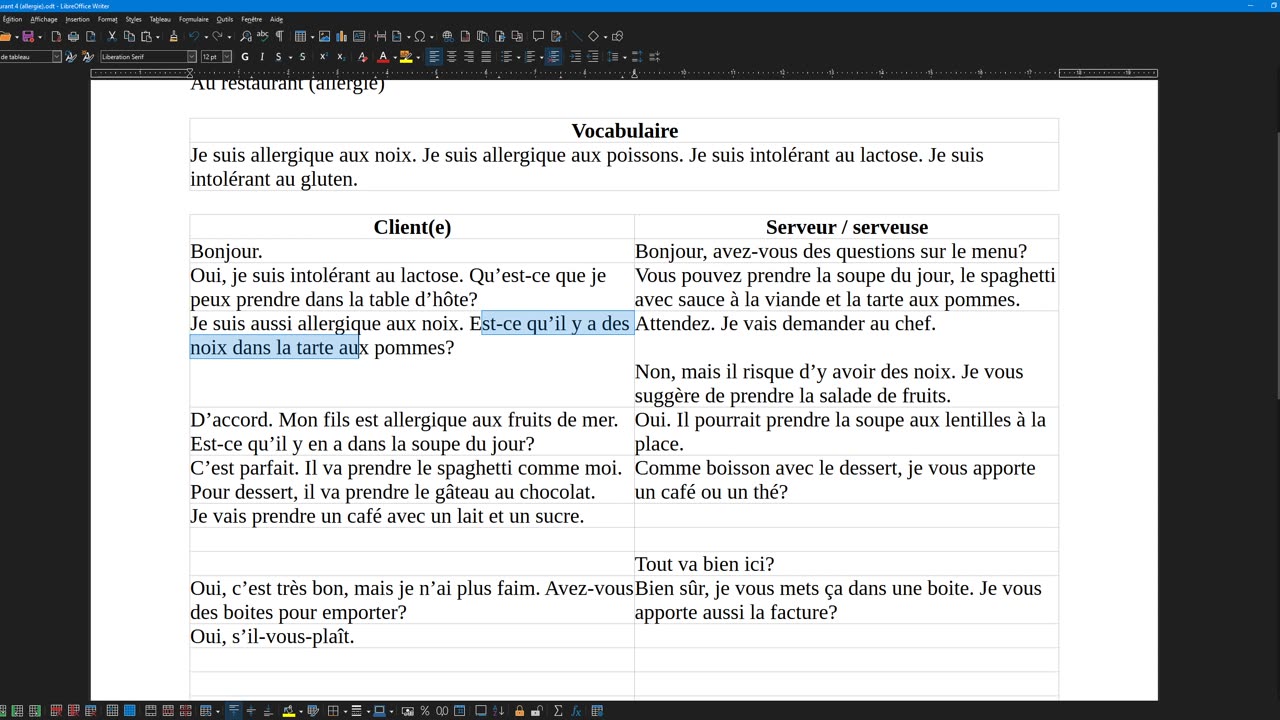
Task: Toggle Align Right paragraph button
Action: pos(469,57)
